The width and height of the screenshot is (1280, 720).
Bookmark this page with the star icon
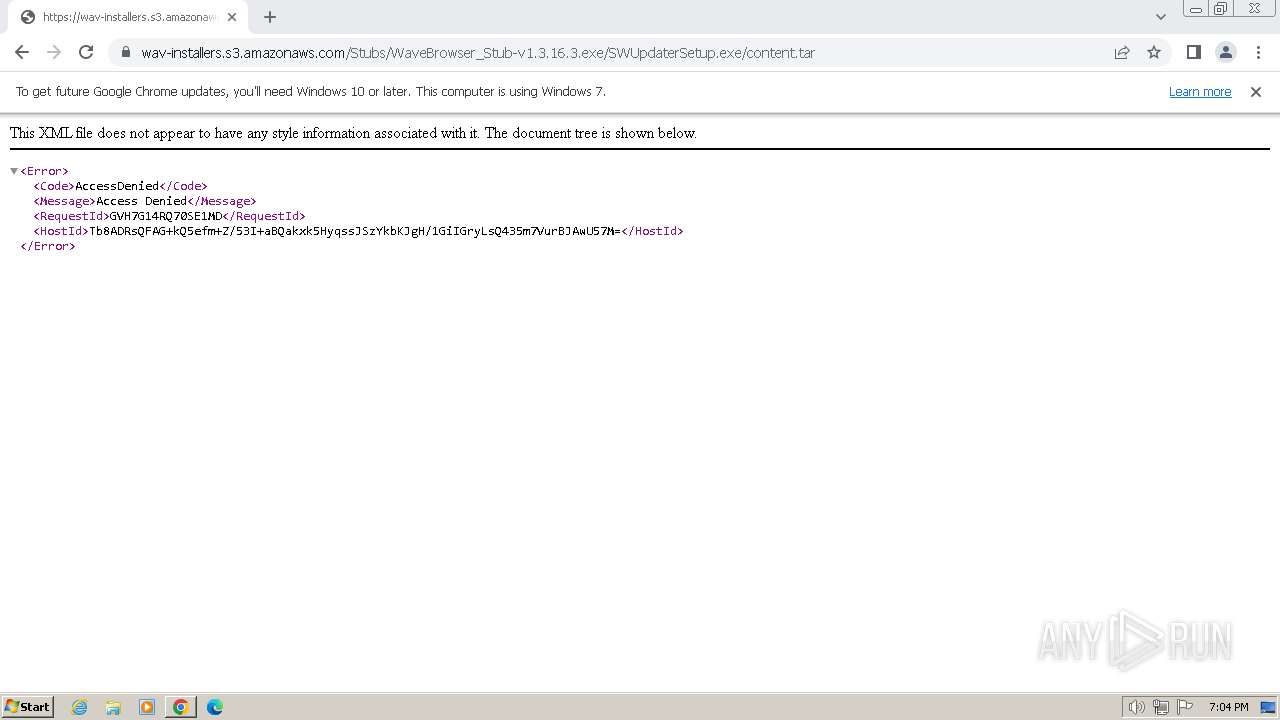click(1154, 52)
